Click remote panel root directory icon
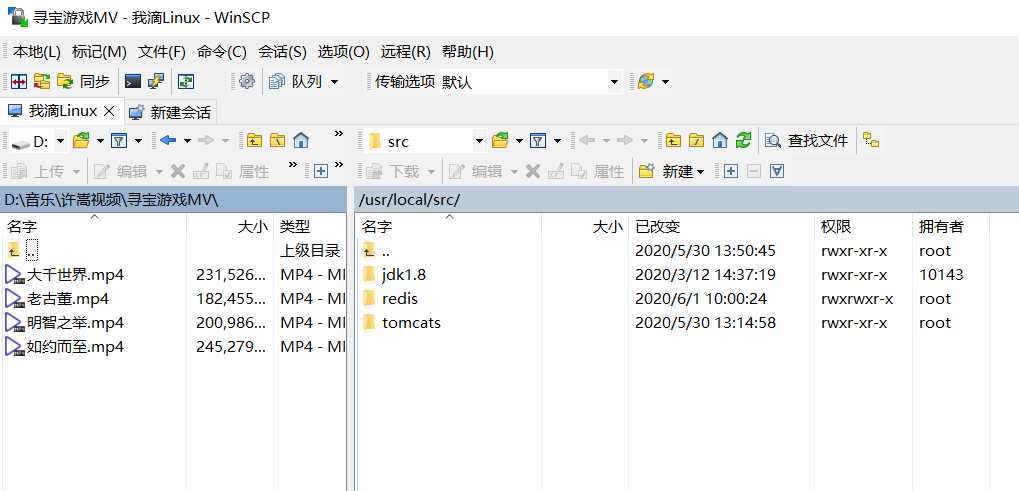Viewport: 1019px width, 491px height. [696, 140]
